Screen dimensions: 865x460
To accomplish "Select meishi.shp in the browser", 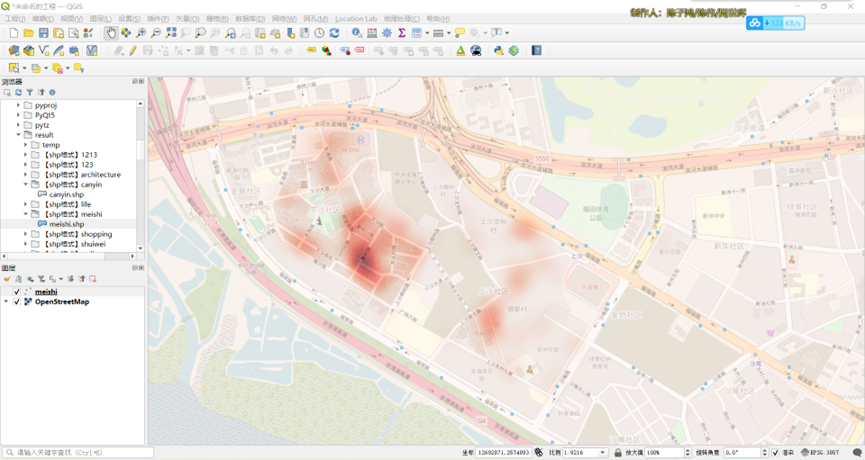I will (66, 224).
